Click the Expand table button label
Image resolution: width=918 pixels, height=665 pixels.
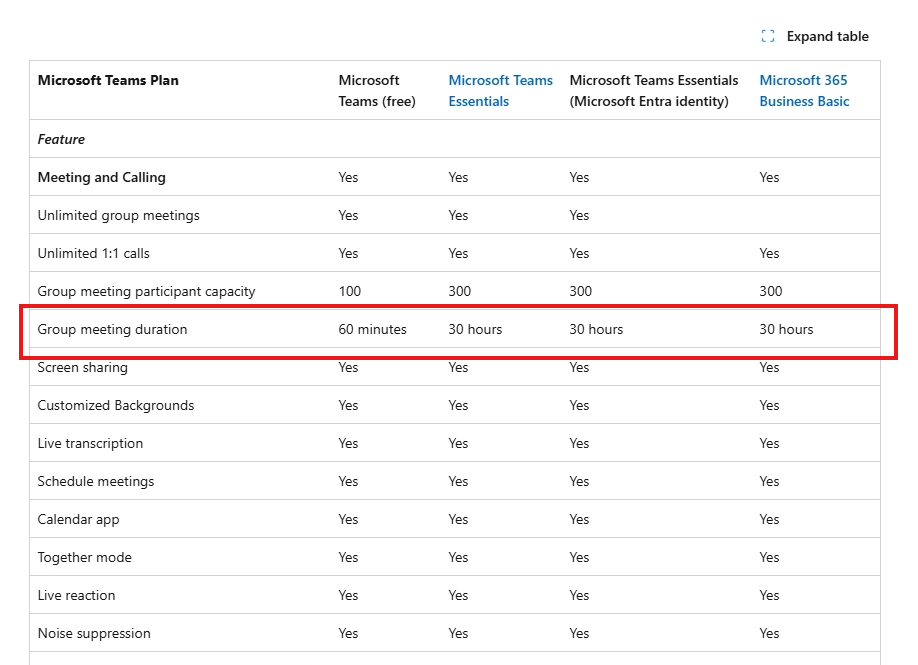[x=826, y=35]
